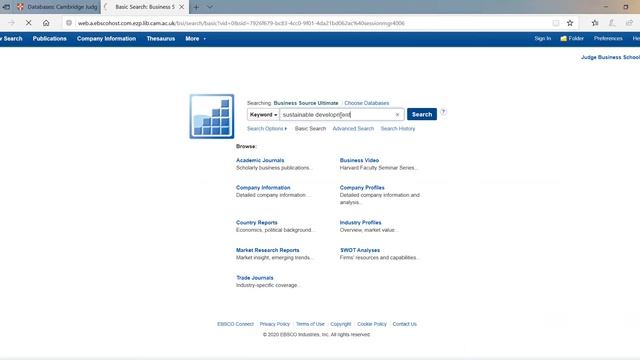The width and height of the screenshot is (640, 360).
Task: Open Publications menu item
Action: [x=49, y=39]
